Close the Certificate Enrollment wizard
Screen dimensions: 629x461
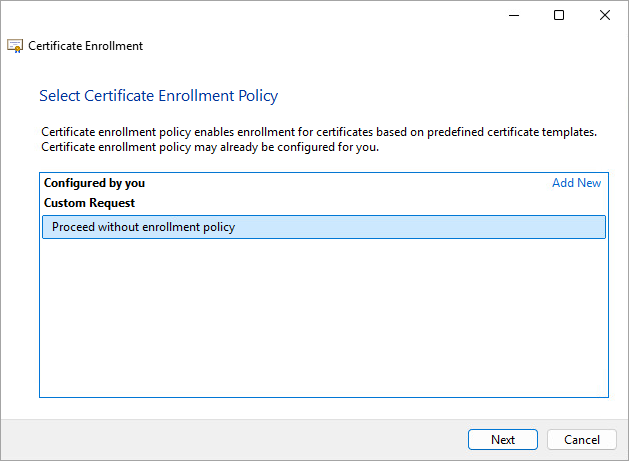(605, 15)
